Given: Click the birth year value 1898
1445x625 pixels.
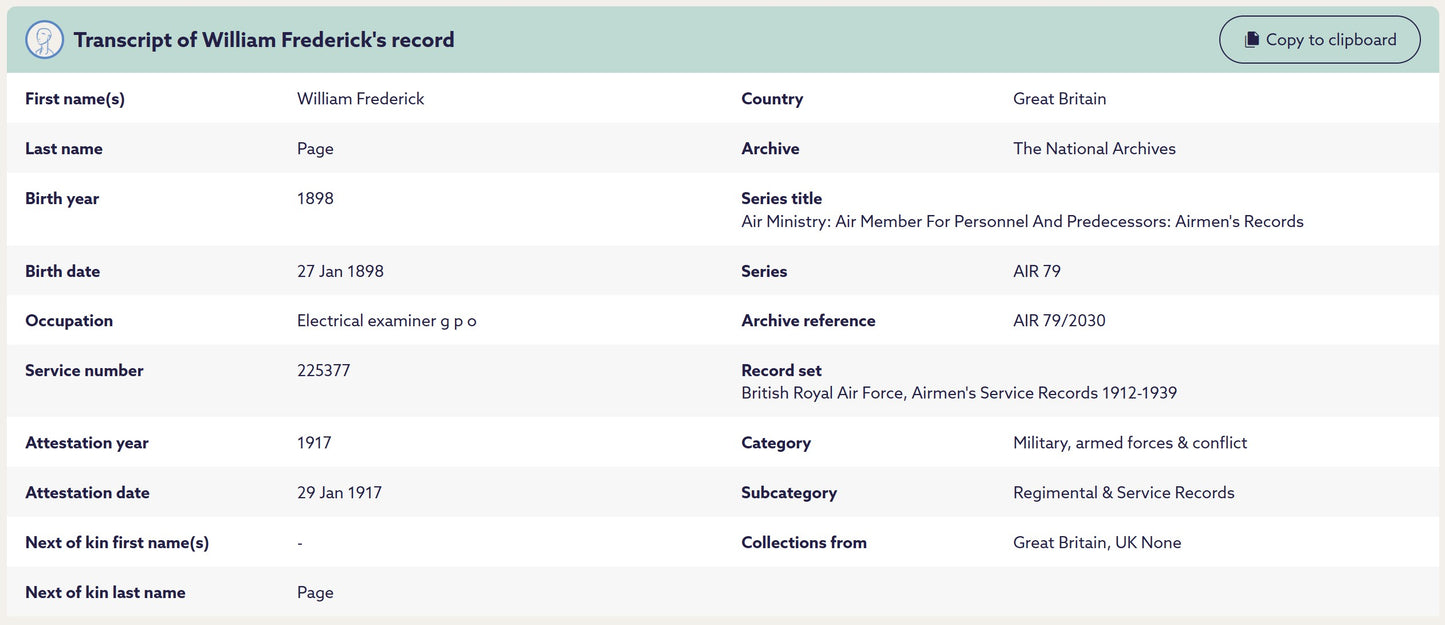Looking at the screenshot, I should coord(315,199).
